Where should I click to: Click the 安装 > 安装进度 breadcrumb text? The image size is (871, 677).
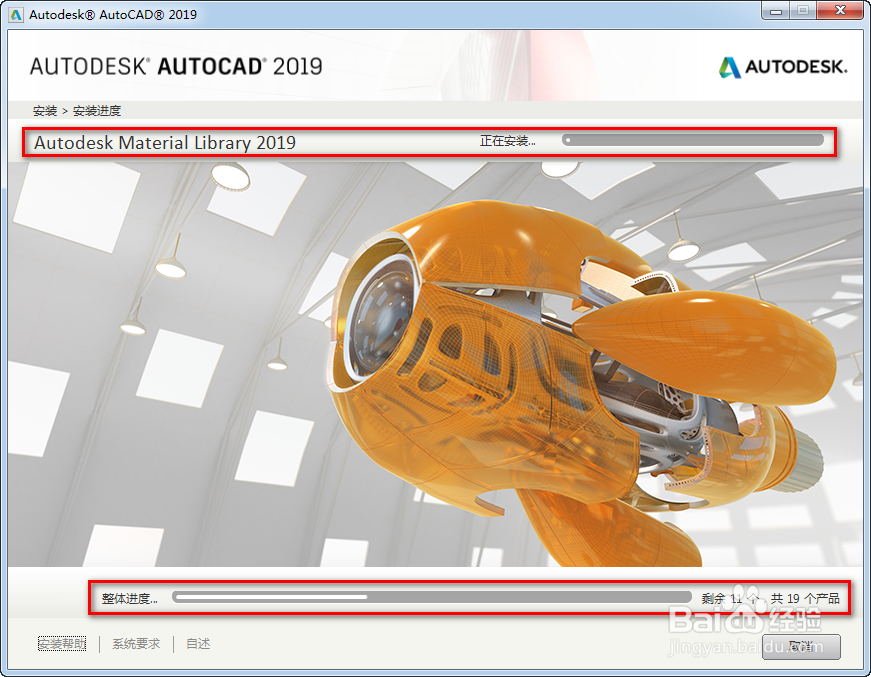[x=77, y=111]
